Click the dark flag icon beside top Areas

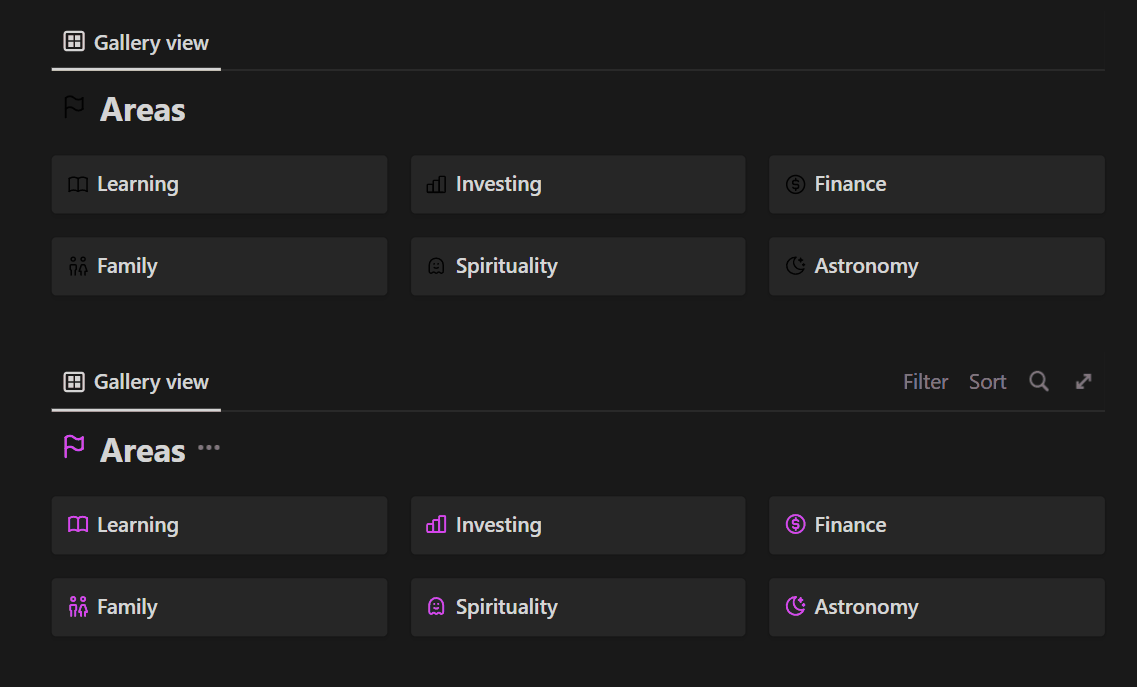pyautogui.click(x=74, y=107)
